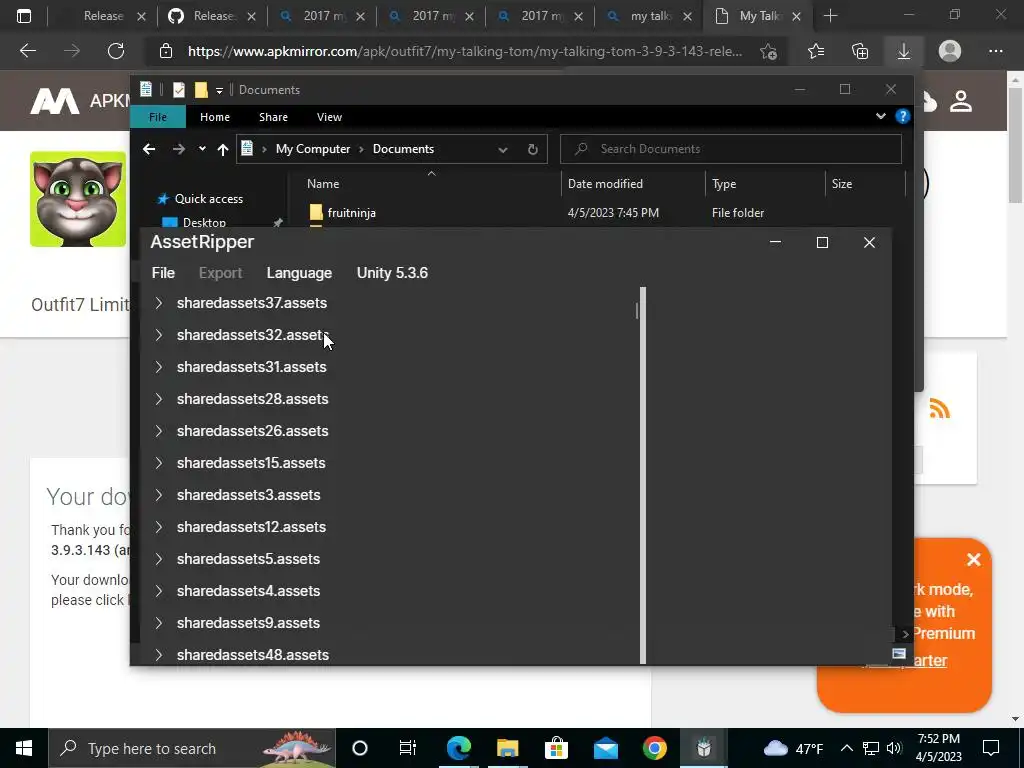Reload the APKMirror page
Viewport: 1024px width, 768px height.
tap(116, 51)
